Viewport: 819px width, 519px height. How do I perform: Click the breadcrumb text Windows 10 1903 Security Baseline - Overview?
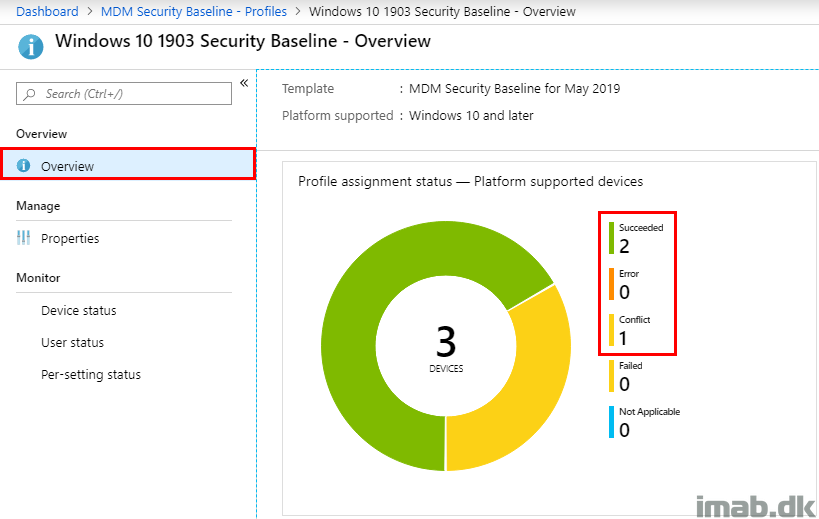(442, 11)
